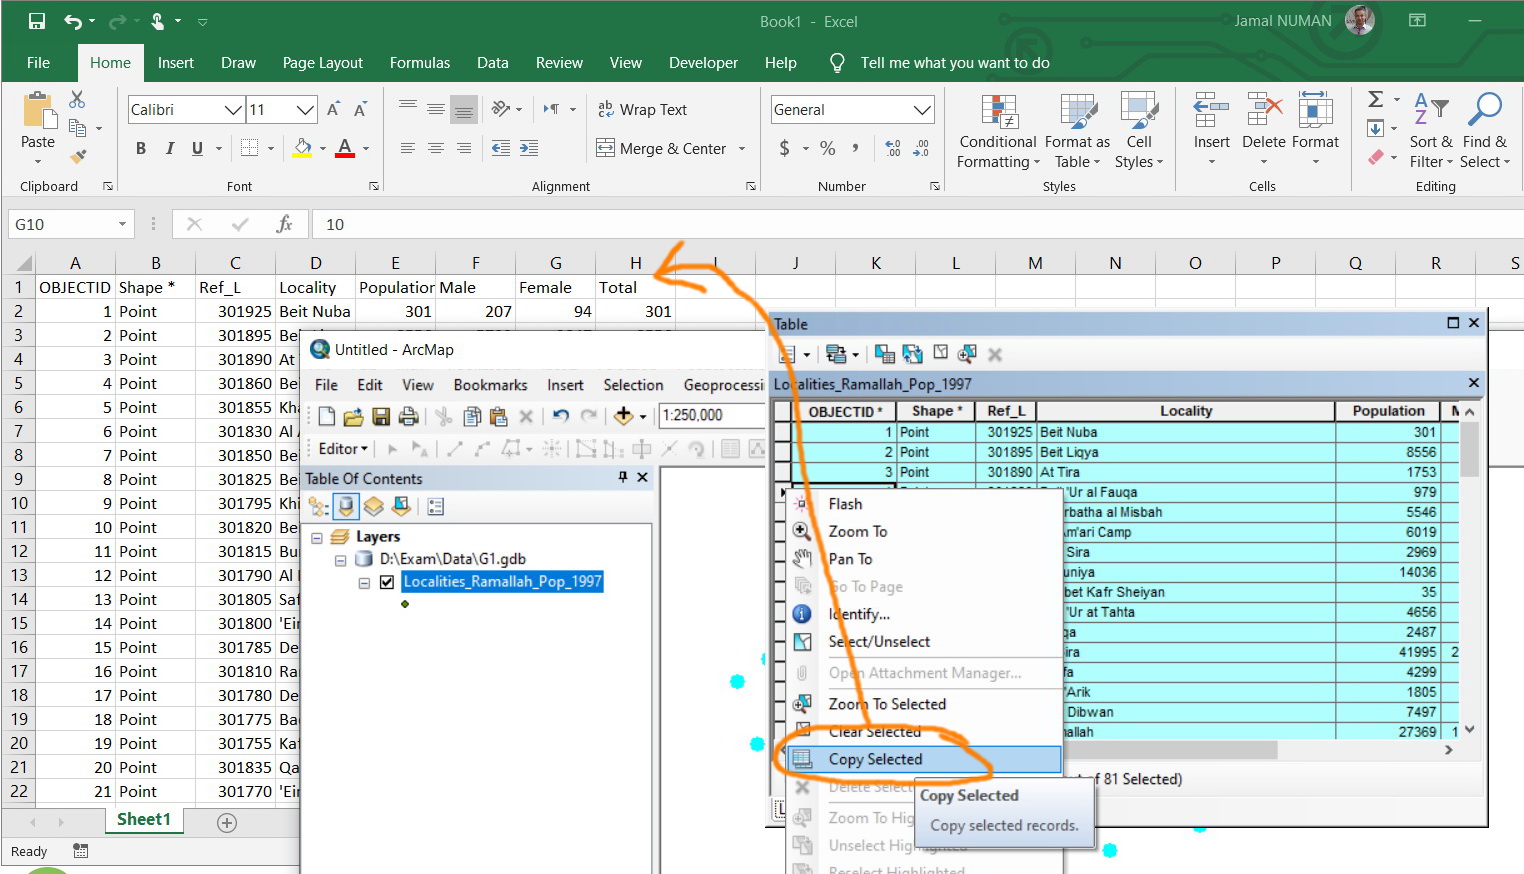Toggle Localities_Ramallah_Pop_1997 layer visibility checkbox
This screenshot has height=874, width=1524.
point(387,582)
